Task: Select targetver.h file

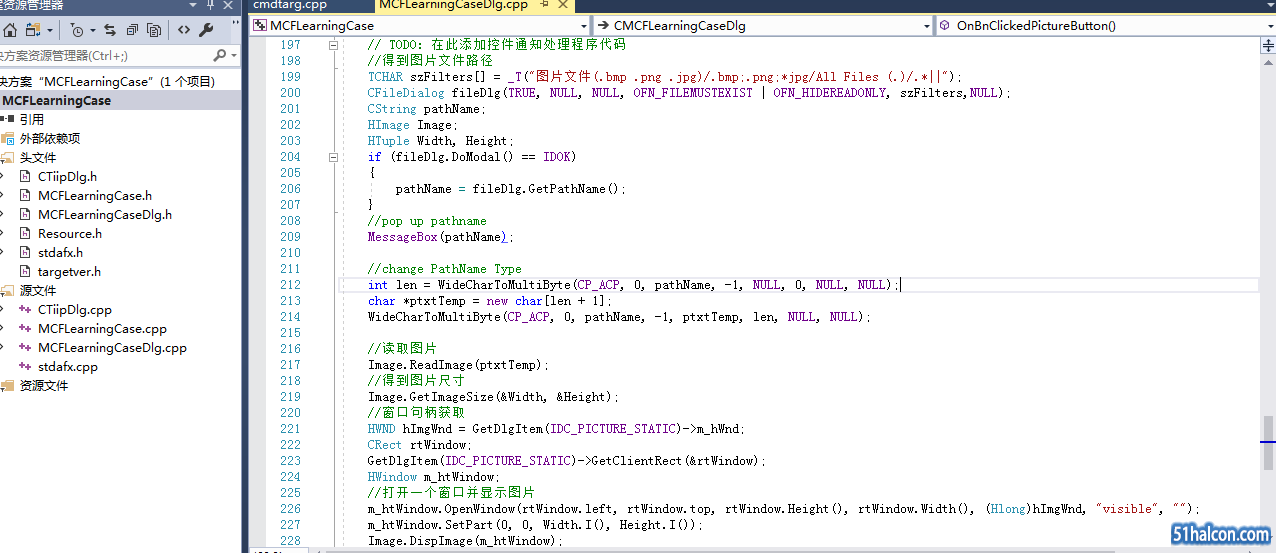Action: [x=69, y=271]
